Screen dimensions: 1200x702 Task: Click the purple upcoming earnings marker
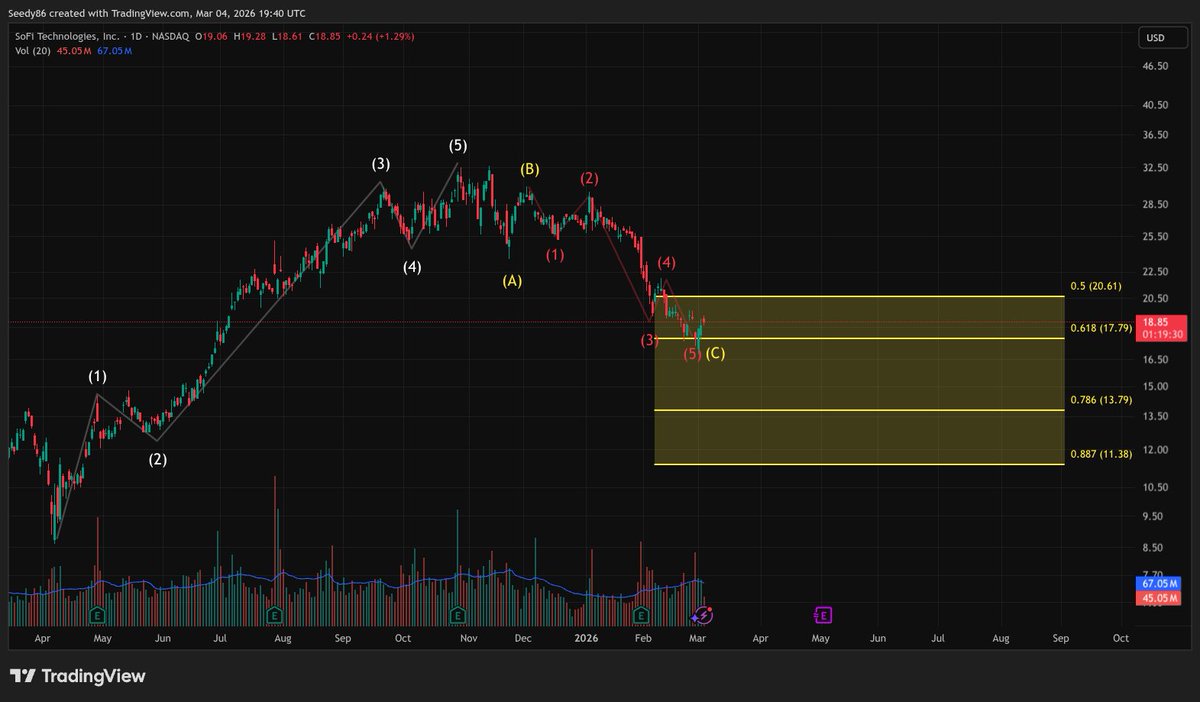click(822, 613)
